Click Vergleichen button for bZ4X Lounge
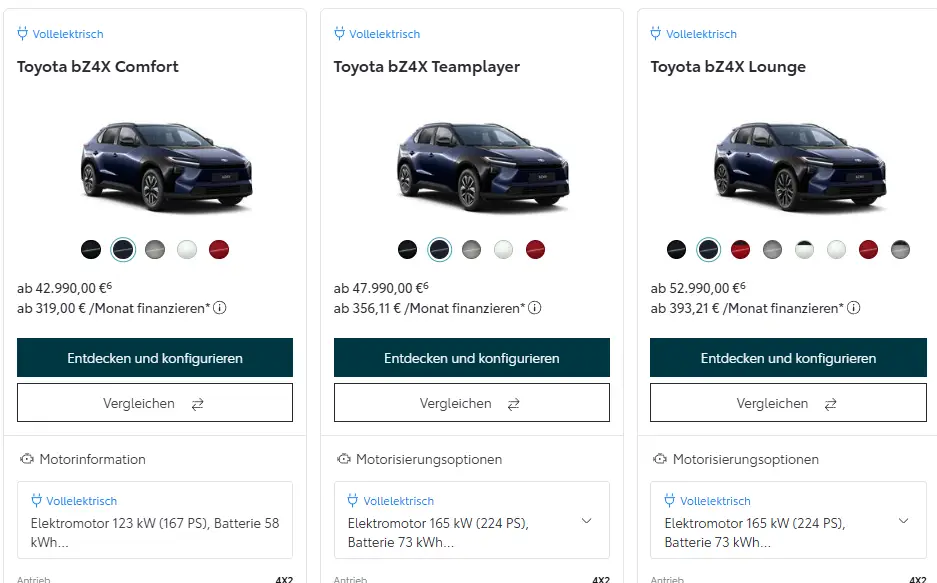This screenshot has width=937, height=583. (787, 403)
